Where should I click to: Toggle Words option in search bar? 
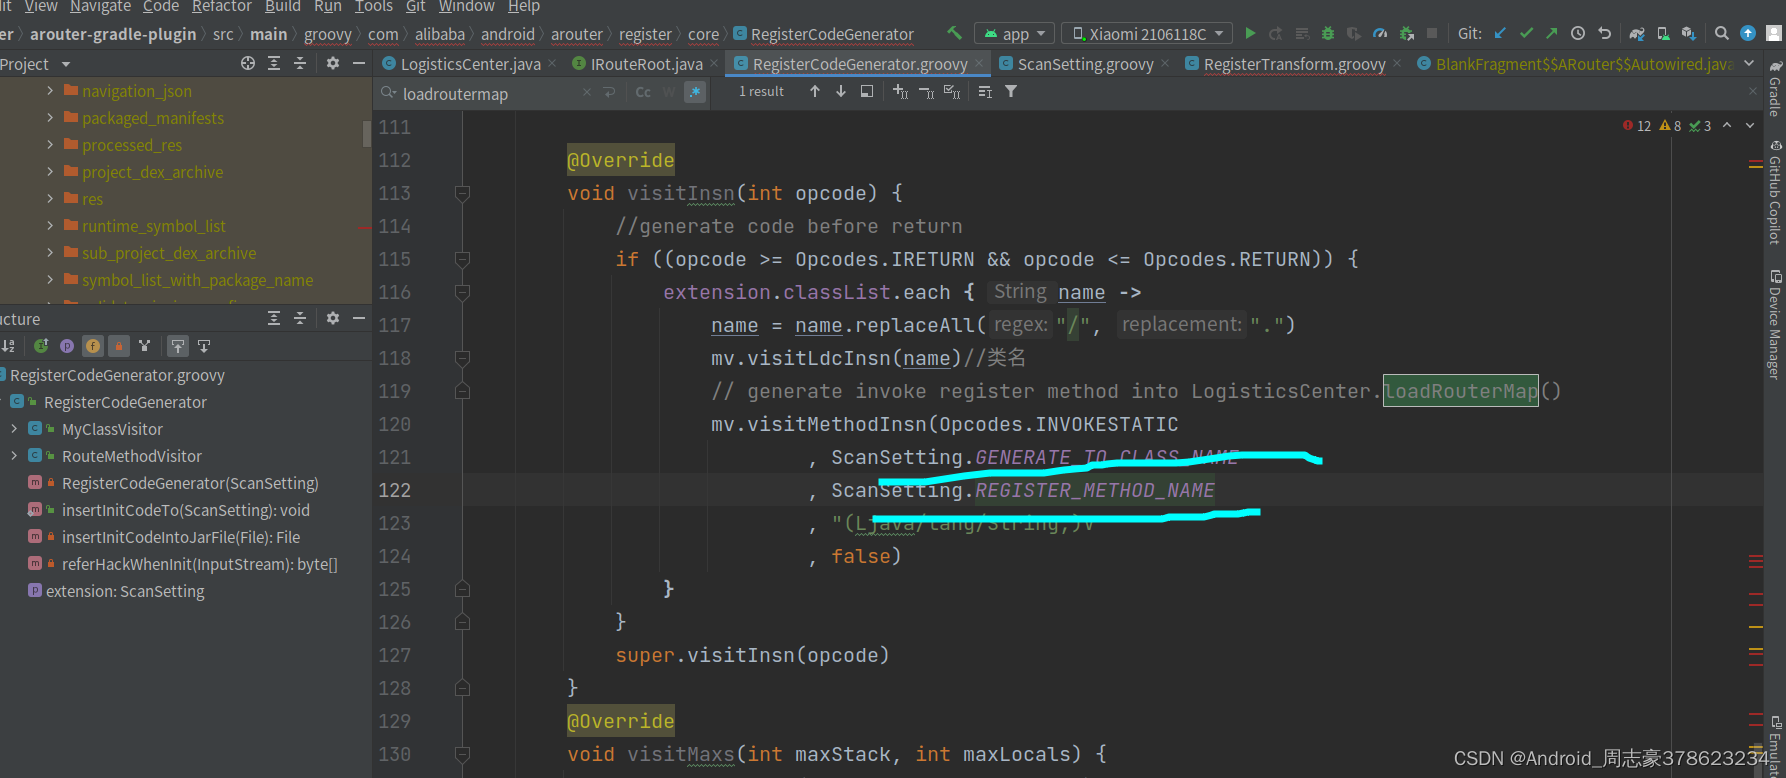669,92
